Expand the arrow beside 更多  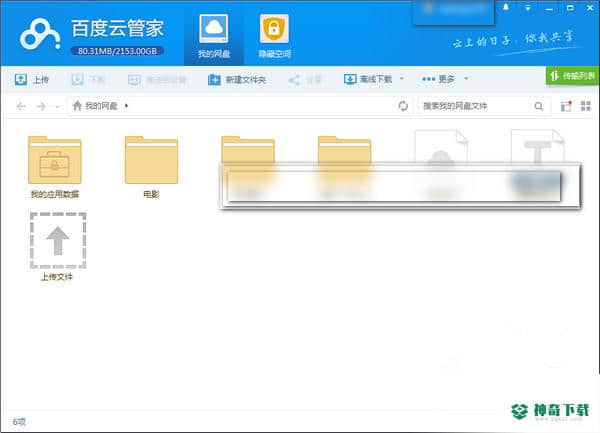(466, 78)
